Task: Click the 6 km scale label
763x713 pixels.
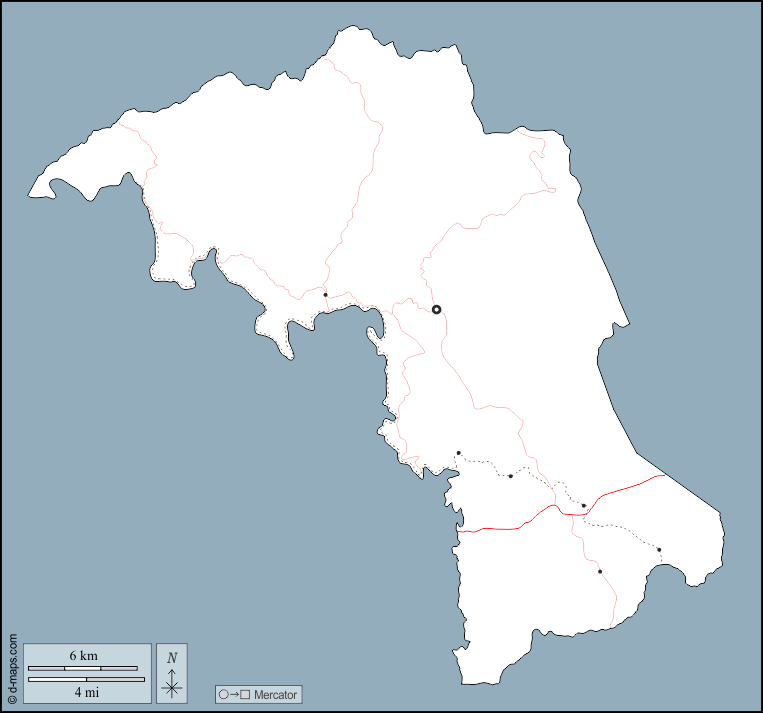Action: coord(83,656)
